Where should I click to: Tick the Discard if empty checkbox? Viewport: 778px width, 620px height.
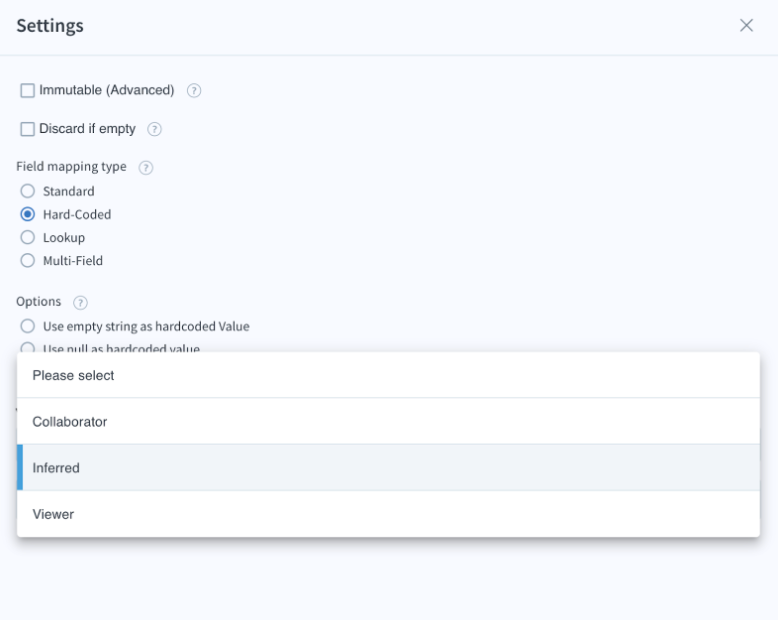pos(27,129)
